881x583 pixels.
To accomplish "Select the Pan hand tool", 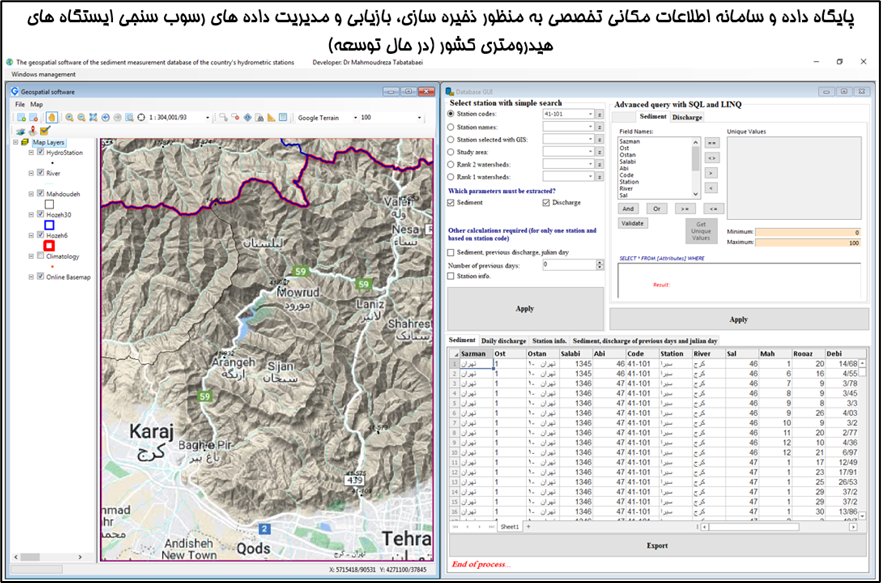I will pyautogui.click(x=53, y=117).
